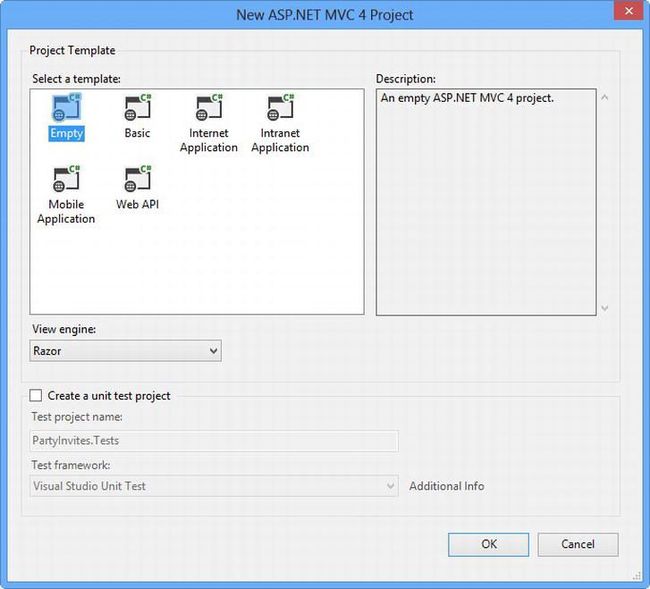Viewport: 650px width, 589px height.
Task: Click the Cancel button
Action: pos(578,544)
